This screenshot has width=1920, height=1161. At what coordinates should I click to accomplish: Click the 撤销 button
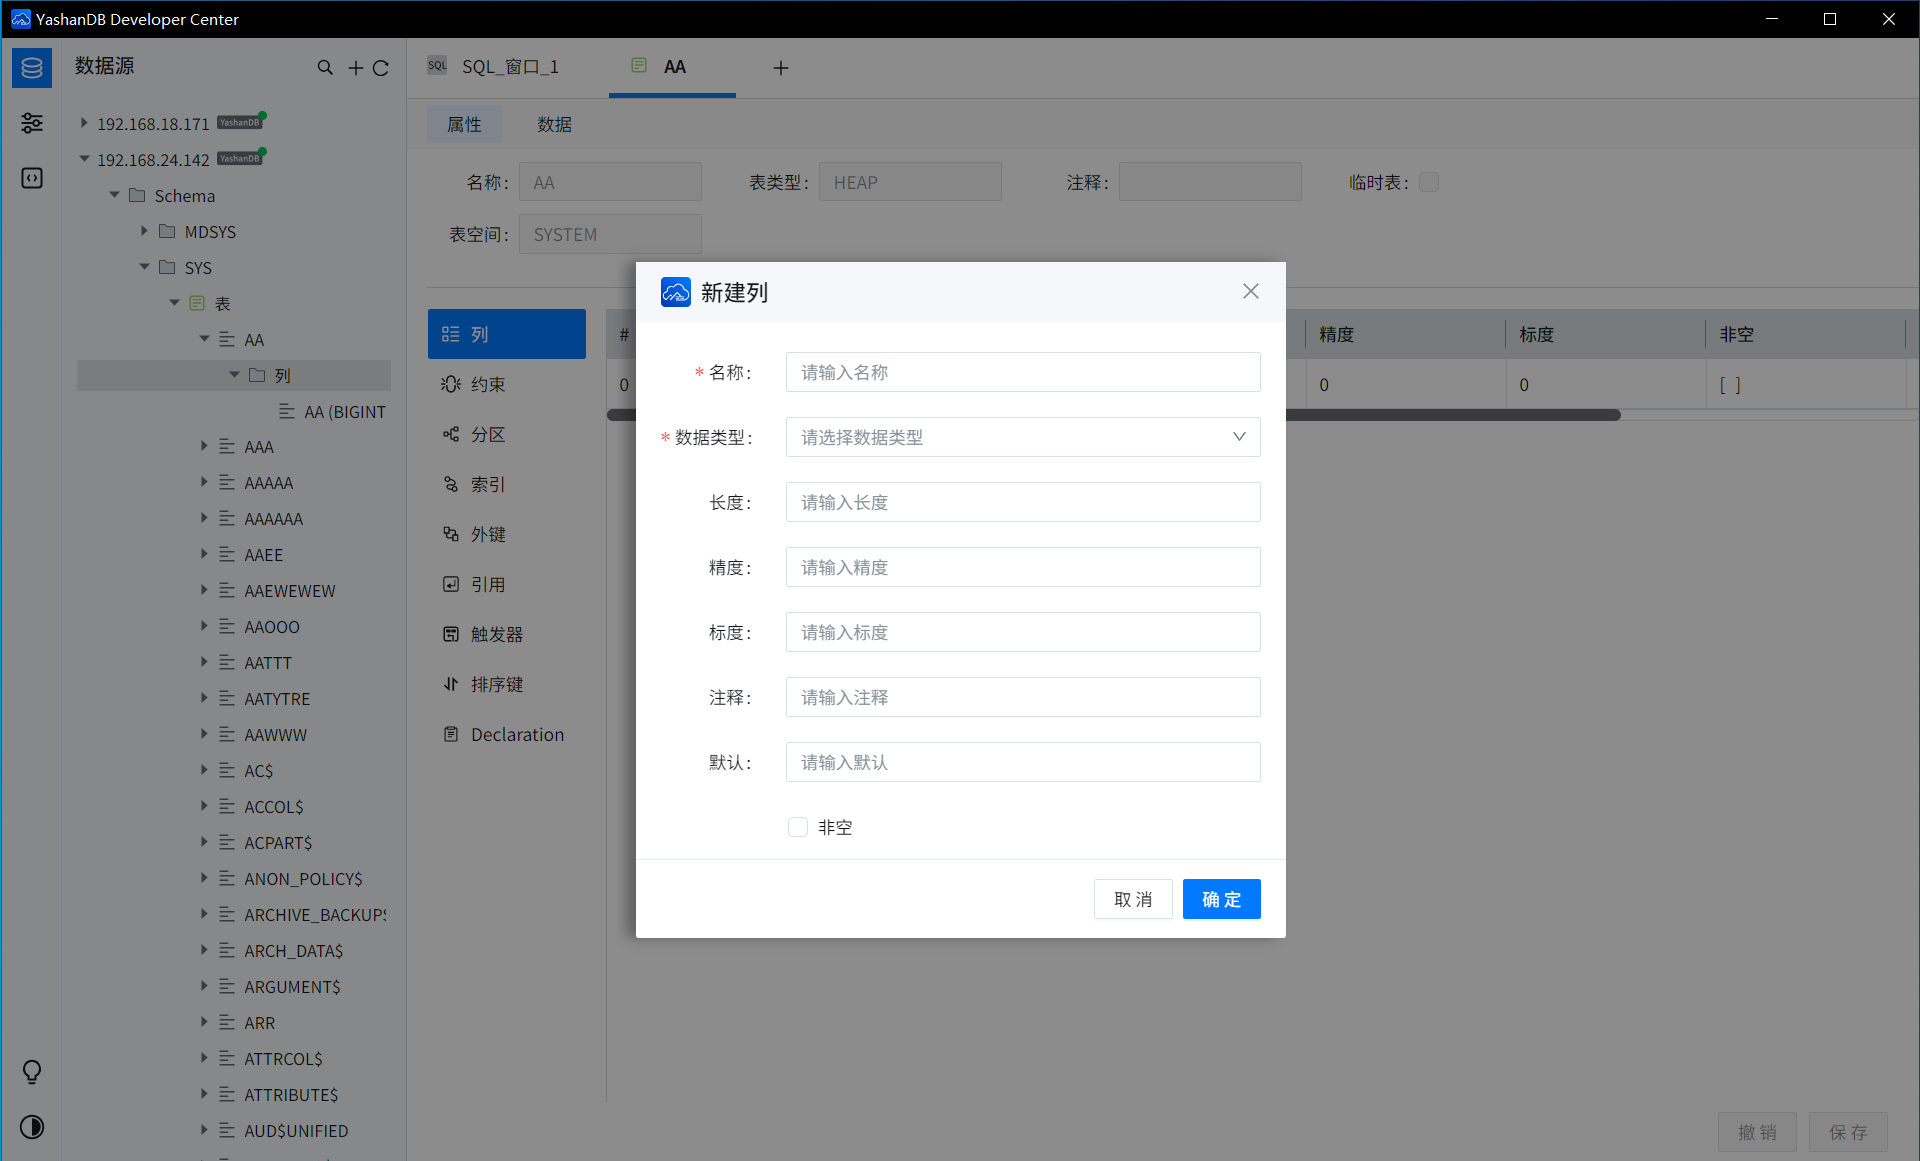point(1757,1132)
